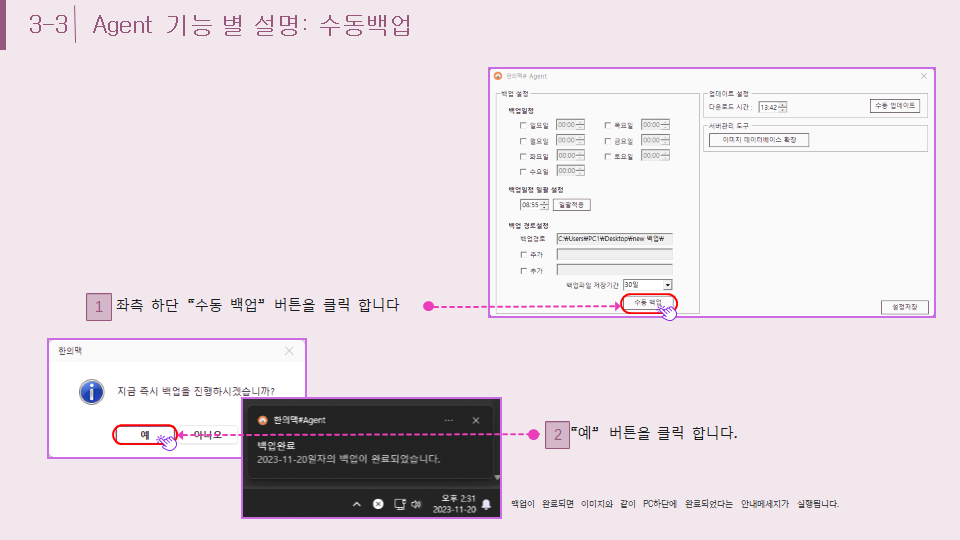Click the 백업경로 path input field
This screenshot has height=540, width=960.
click(x=614, y=239)
